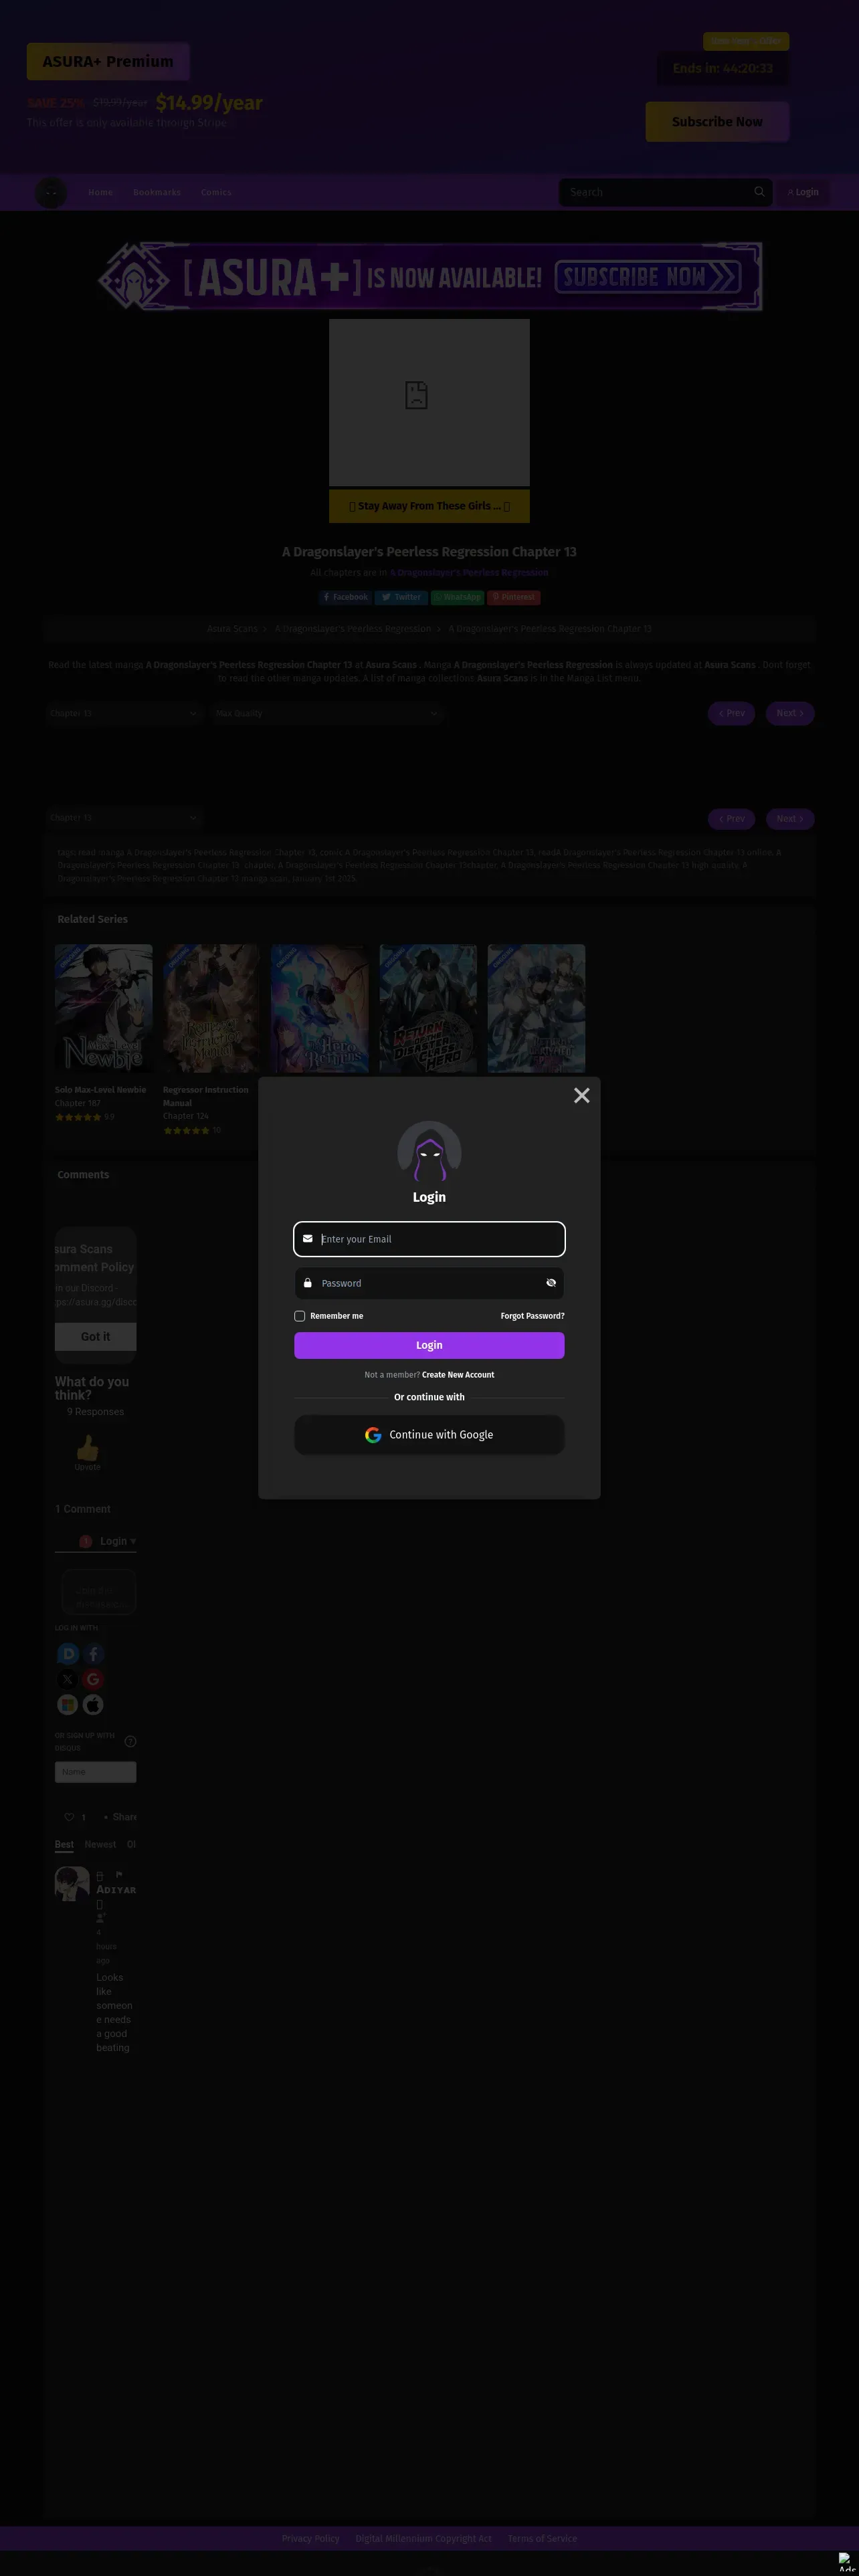Click Subscribe Now in premium banner
This screenshot has height=2576, width=859.
(717, 122)
